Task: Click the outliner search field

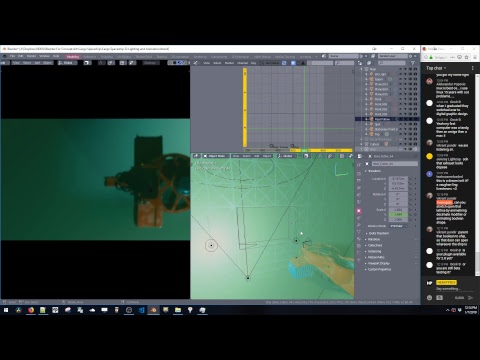Action: click(391, 63)
